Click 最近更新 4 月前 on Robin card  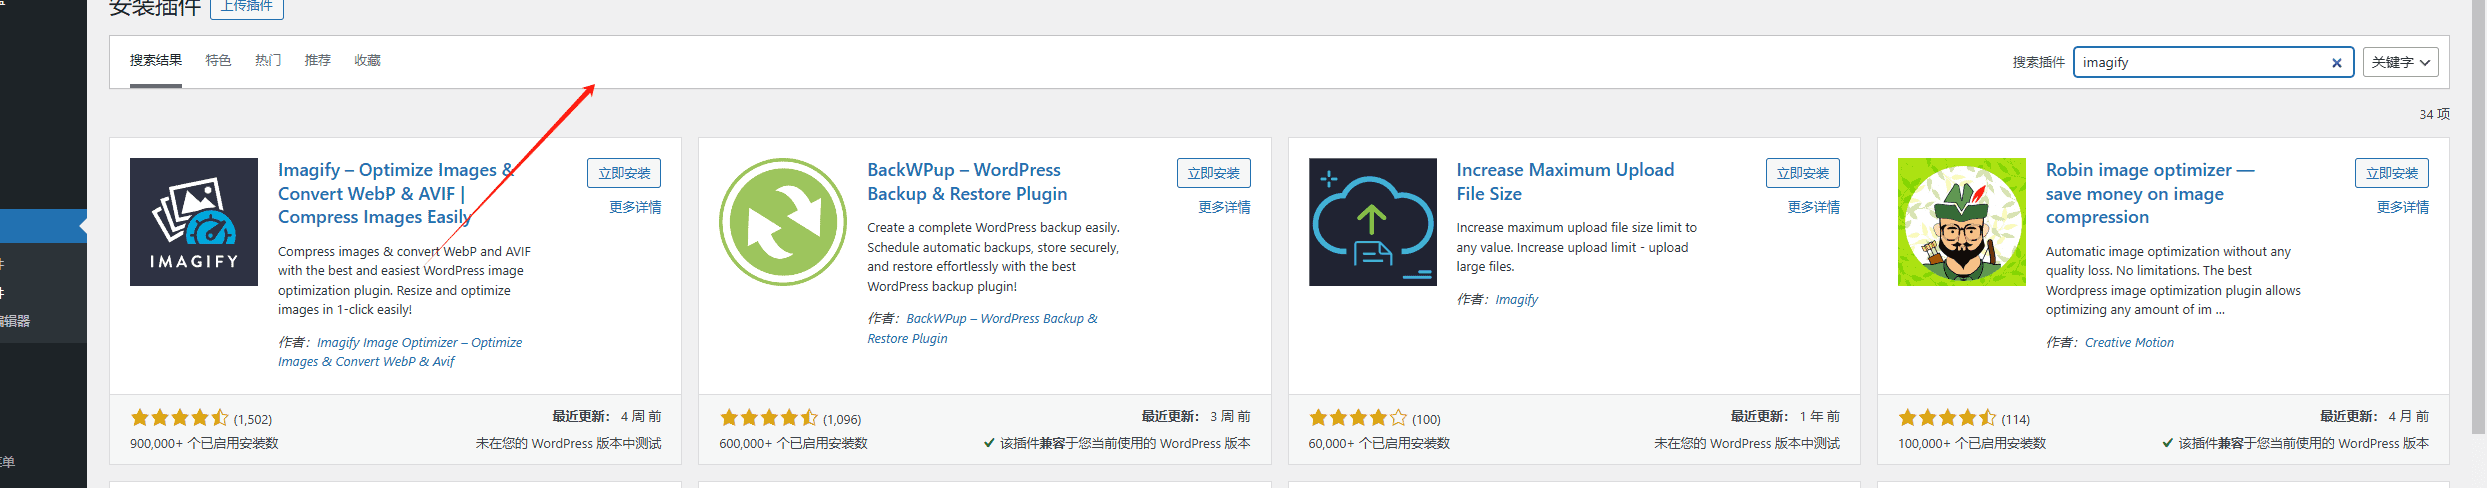tap(2374, 416)
